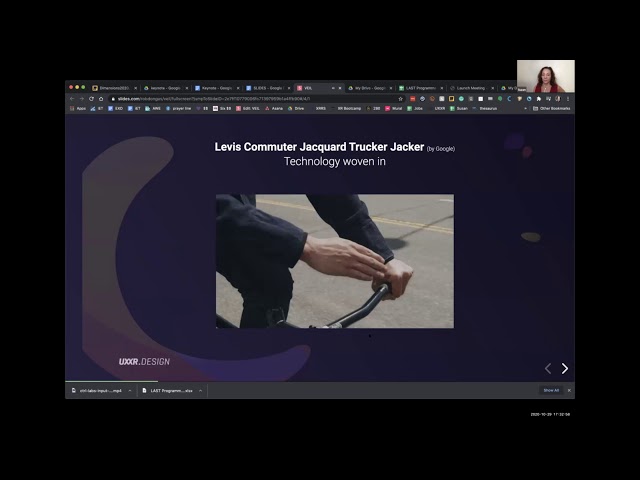This screenshot has height=480, width=640.
Task: Click the UXXR.DESIGN logo text
Action: coord(144,362)
